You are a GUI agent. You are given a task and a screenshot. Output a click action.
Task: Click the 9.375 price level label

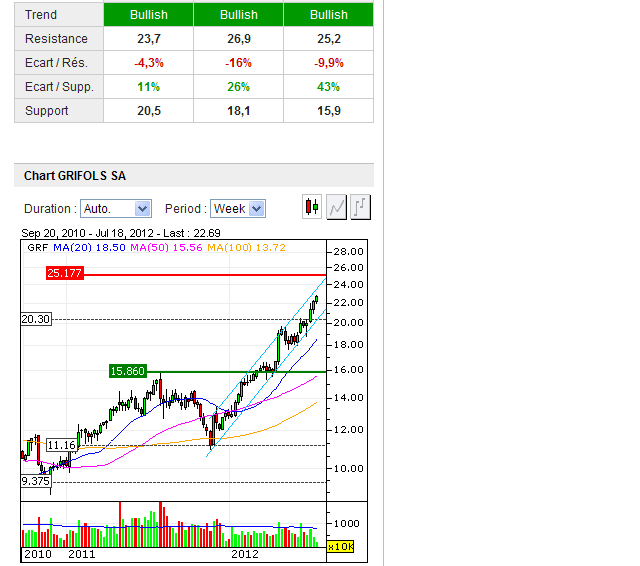pyautogui.click(x=36, y=481)
